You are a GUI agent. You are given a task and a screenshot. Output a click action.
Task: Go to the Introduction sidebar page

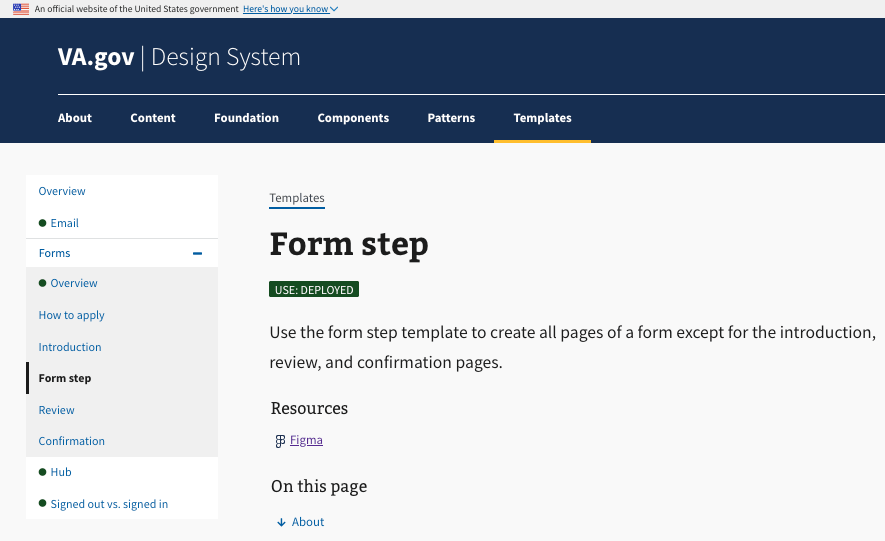pos(70,347)
